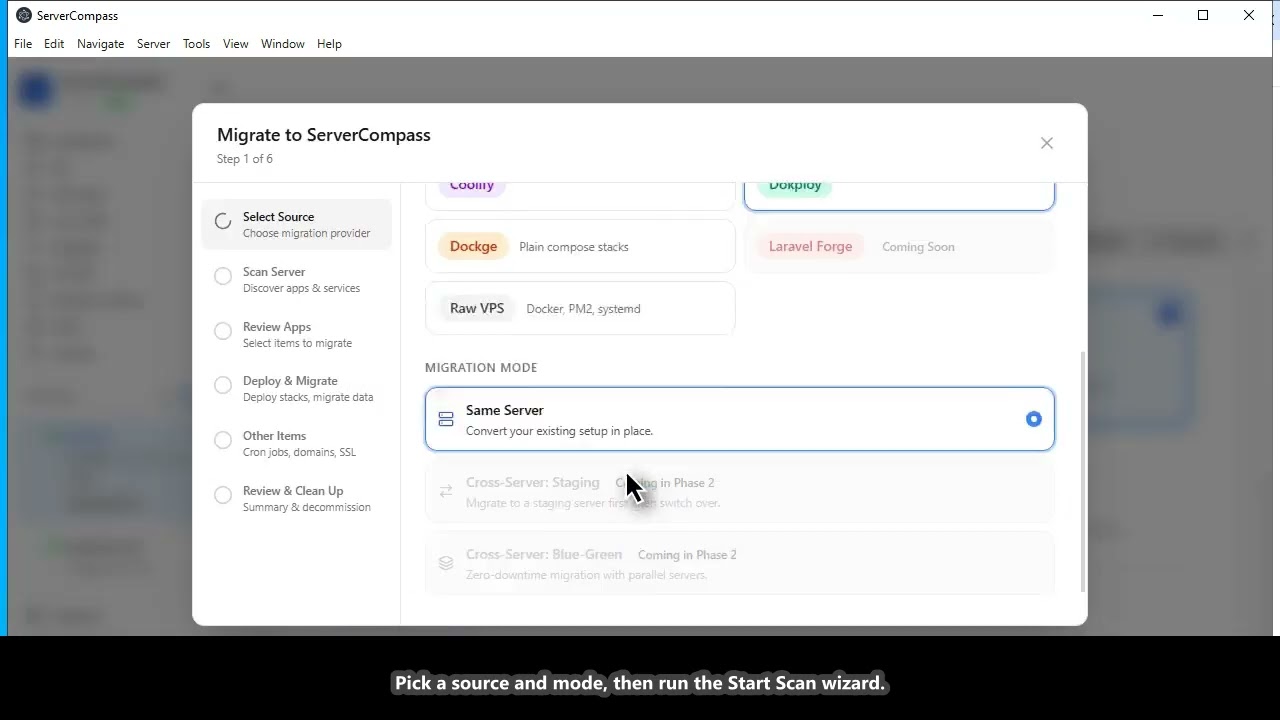Click the Select Source spinner icon
Image resolution: width=1280 pixels, height=720 pixels.
pos(223,221)
